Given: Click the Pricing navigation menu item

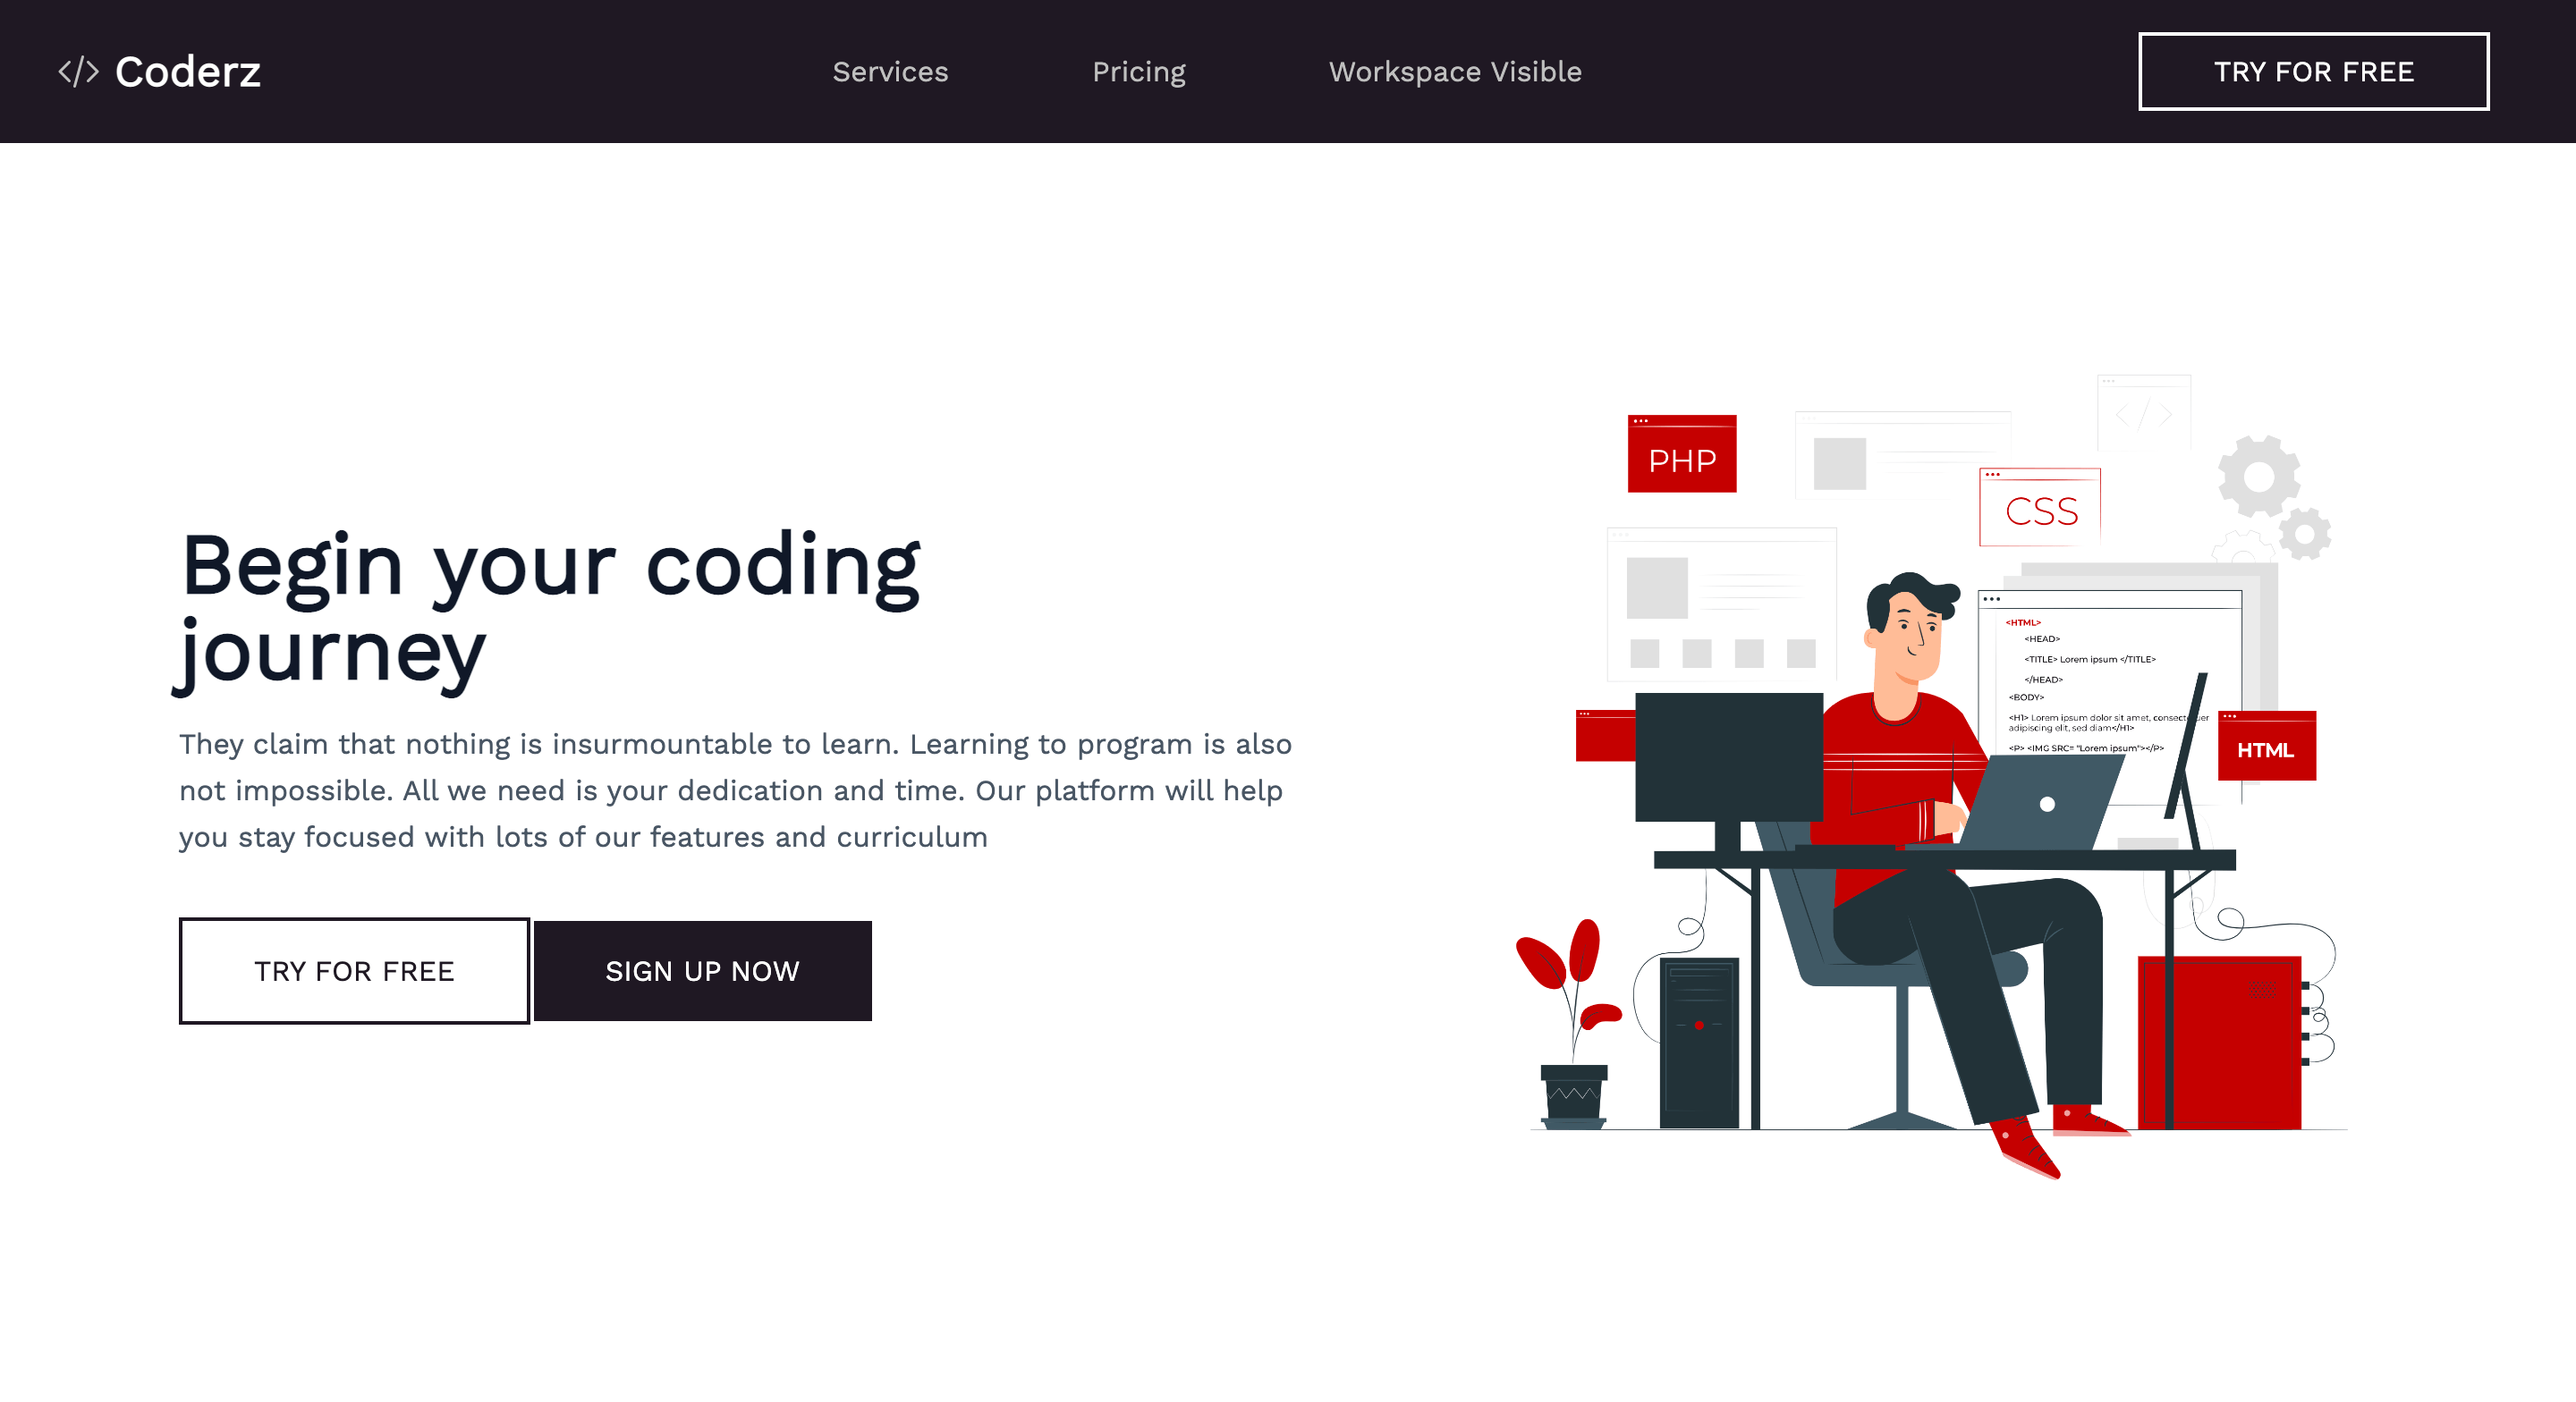Looking at the screenshot, I should pyautogui.click(x=1138, y=71).
